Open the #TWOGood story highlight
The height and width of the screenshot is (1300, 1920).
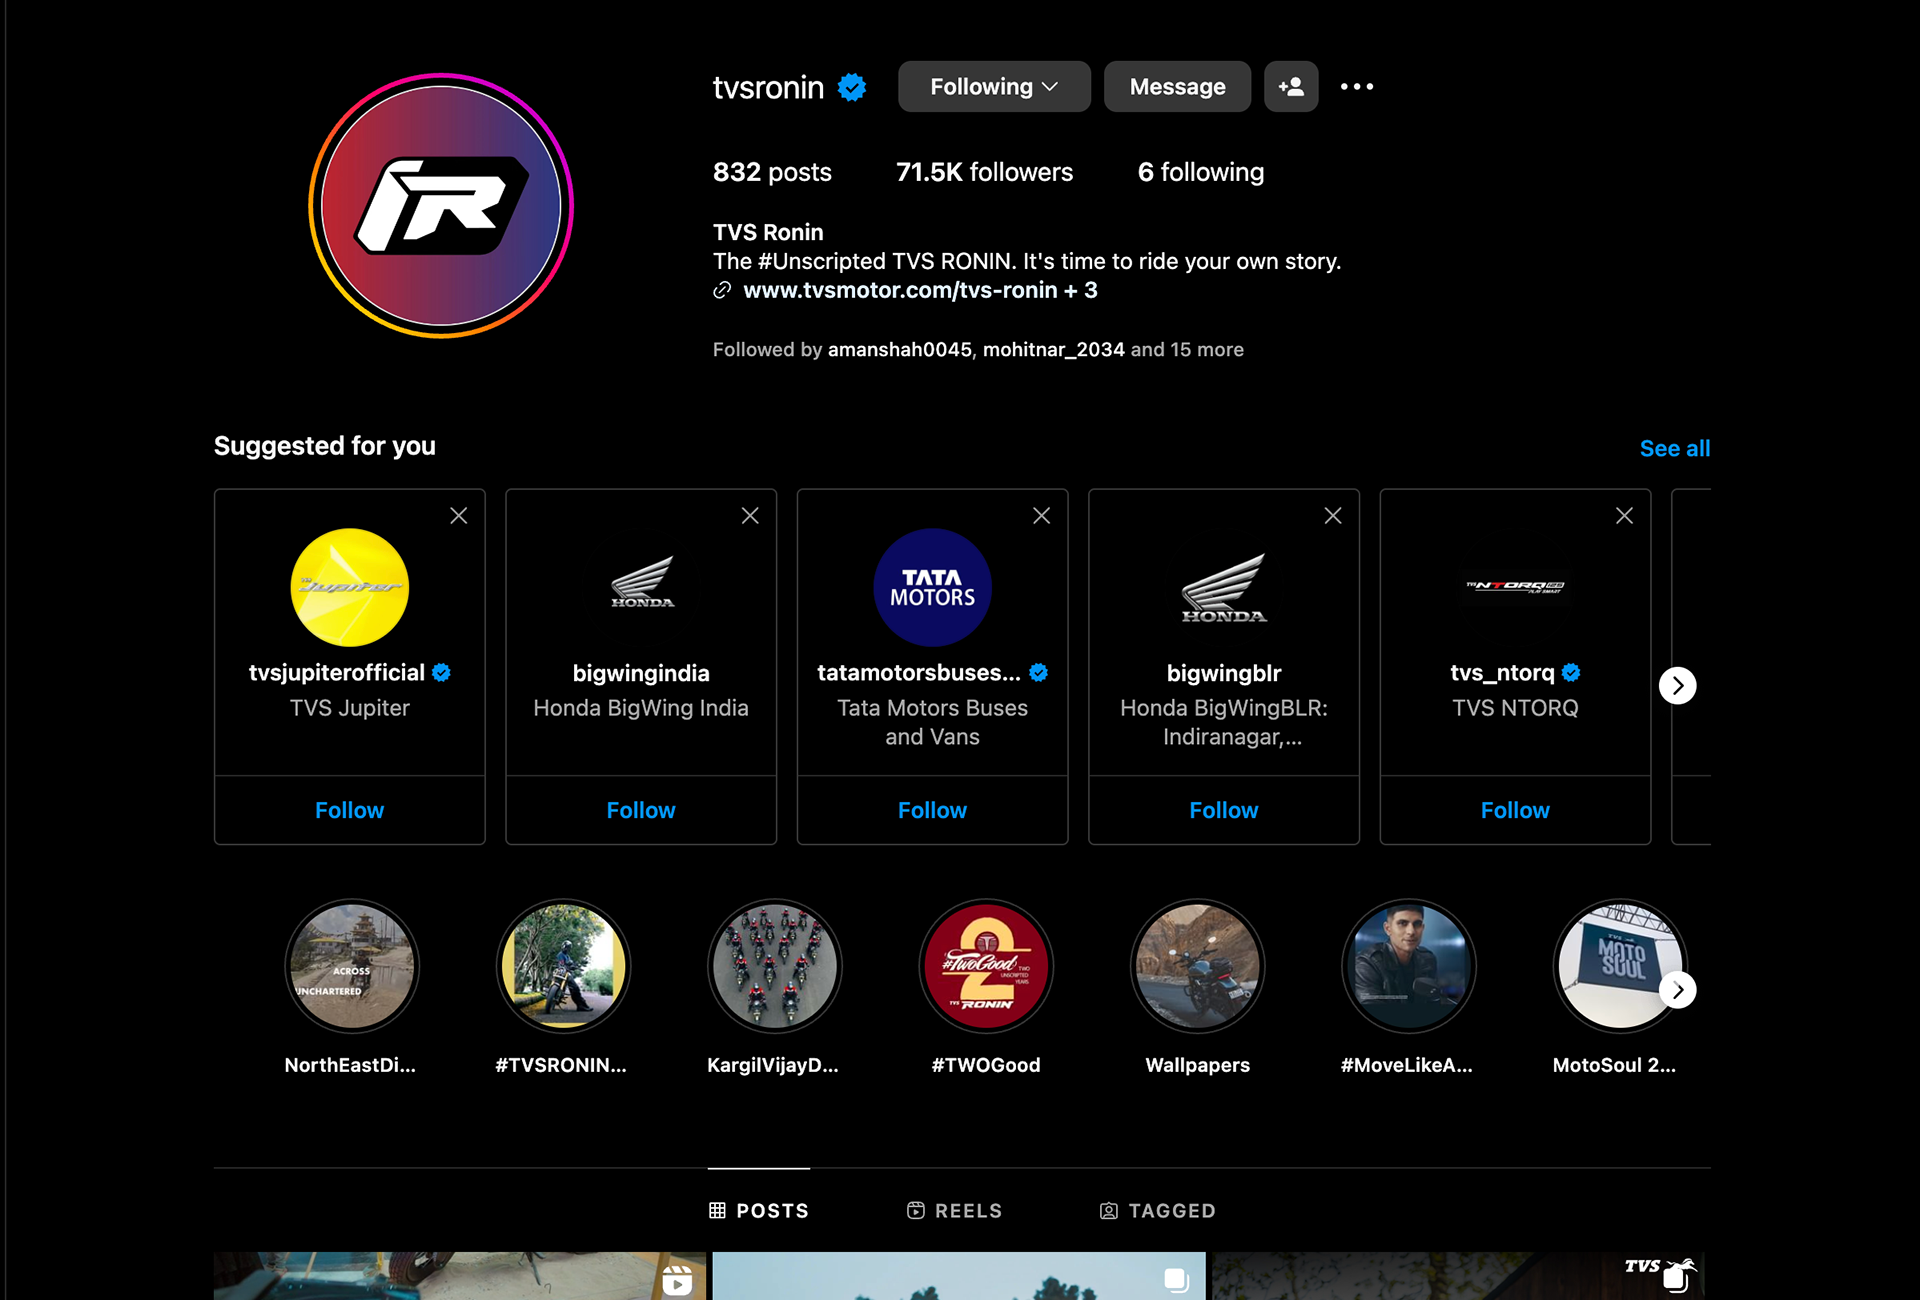pos(986,966)
